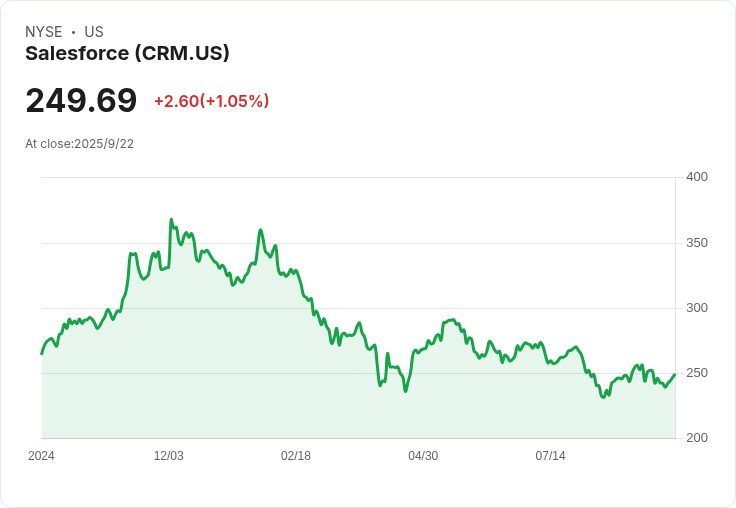The width and height of the screenshot is (736, 508).
Task: Click the chart line's leftmost starting point
Action: [x=42, y=354]
